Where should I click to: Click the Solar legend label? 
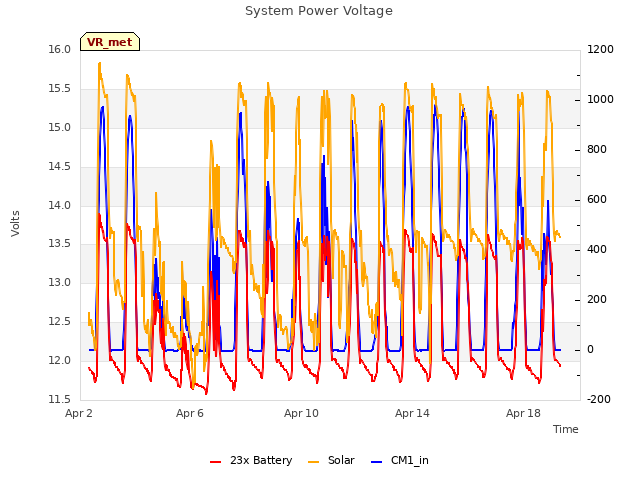341,460
